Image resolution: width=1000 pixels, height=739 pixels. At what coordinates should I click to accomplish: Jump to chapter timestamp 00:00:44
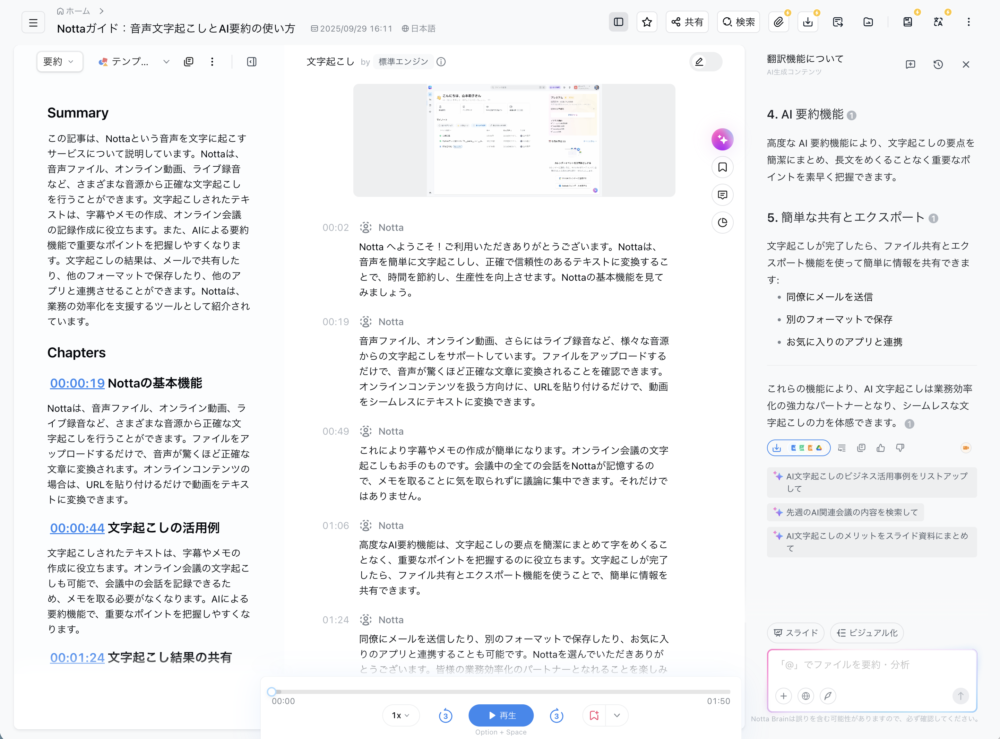77,528
